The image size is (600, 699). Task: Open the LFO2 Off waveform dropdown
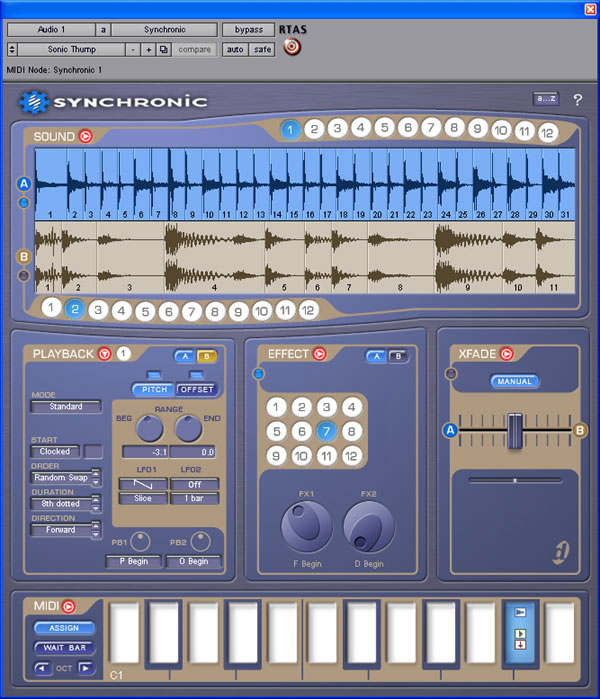point(195,484)
